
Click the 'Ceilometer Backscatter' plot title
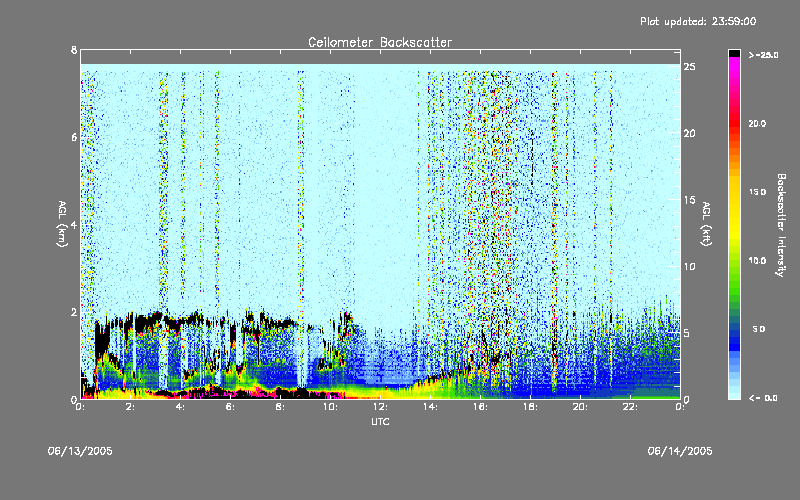click(380, 42)
